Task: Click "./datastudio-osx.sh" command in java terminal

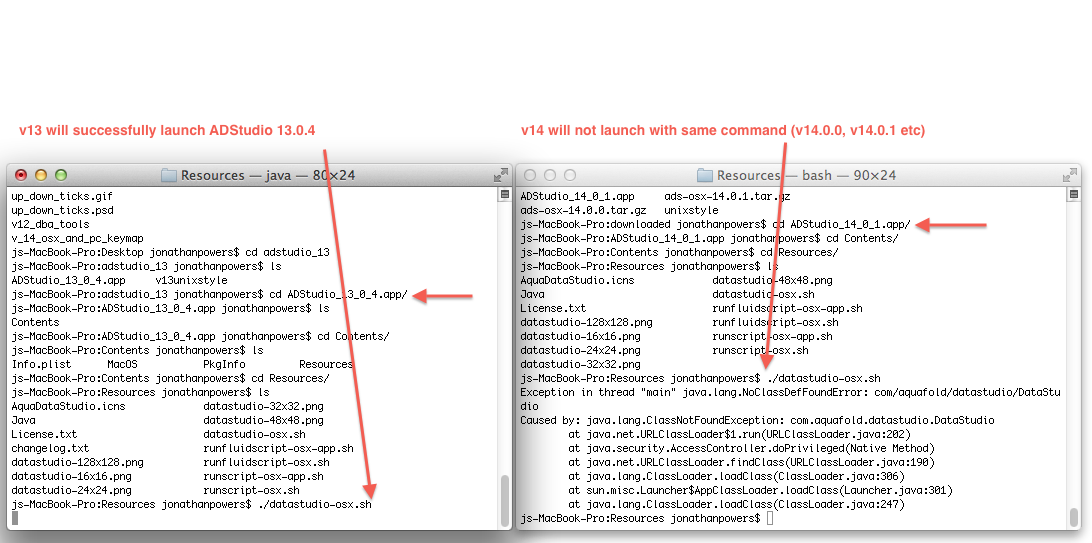Action: (314, 504)
